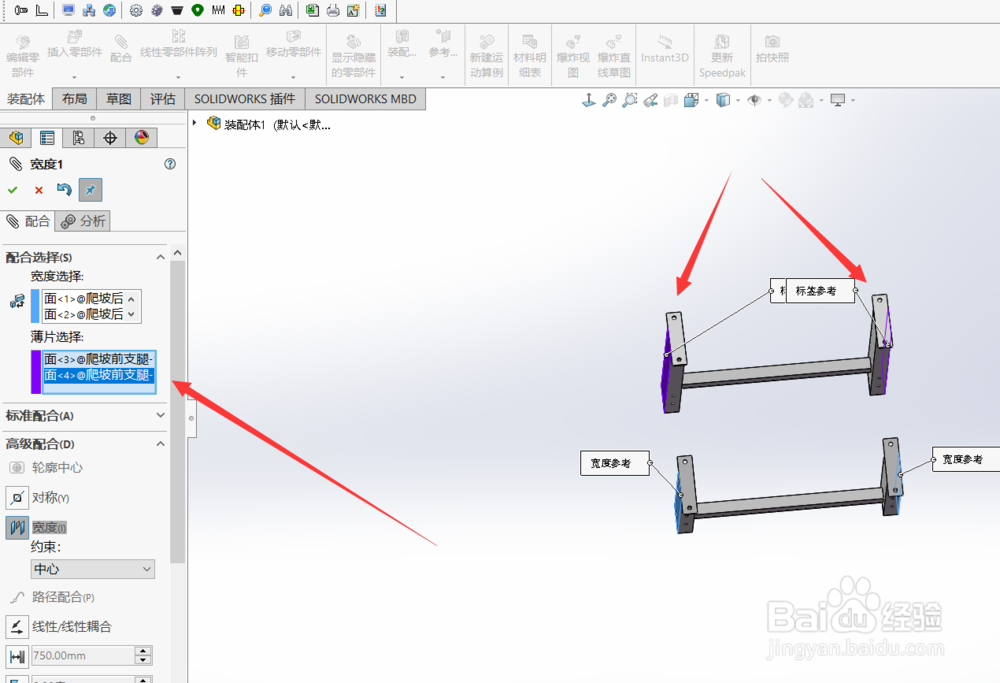Click the black trapezoid belt icon
Screen dimensions: 1000x683
click(x=177, y=10)
